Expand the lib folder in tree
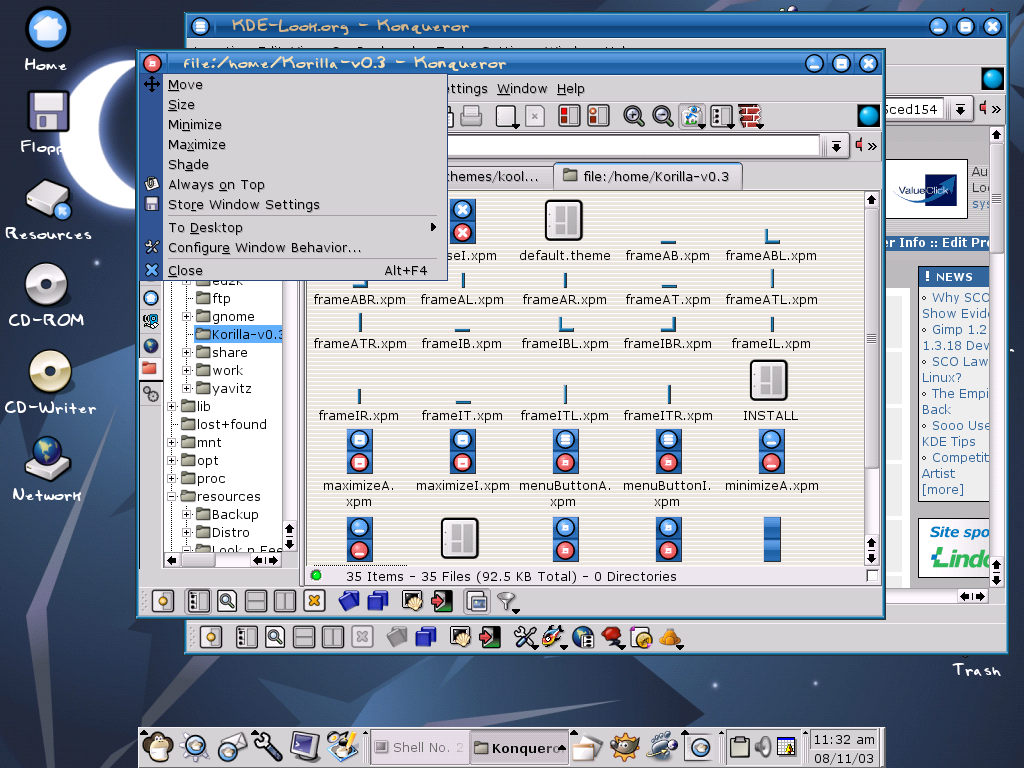1024x768 pixels. (172, 406)
